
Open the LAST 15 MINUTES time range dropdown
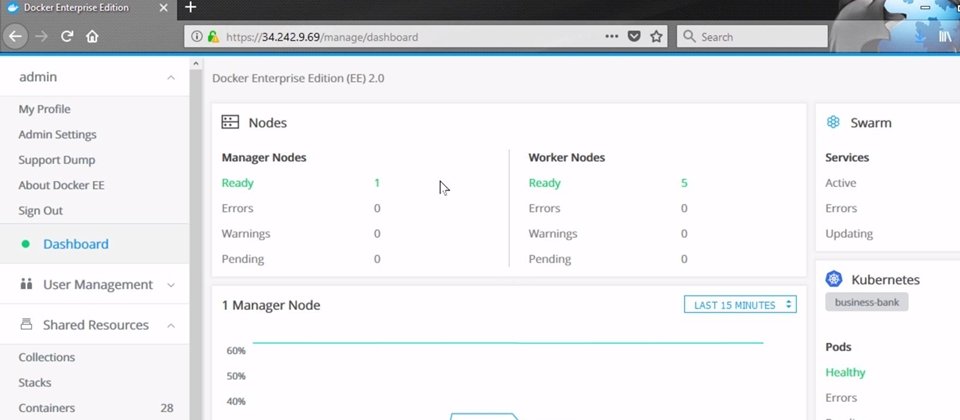[740, 305]
